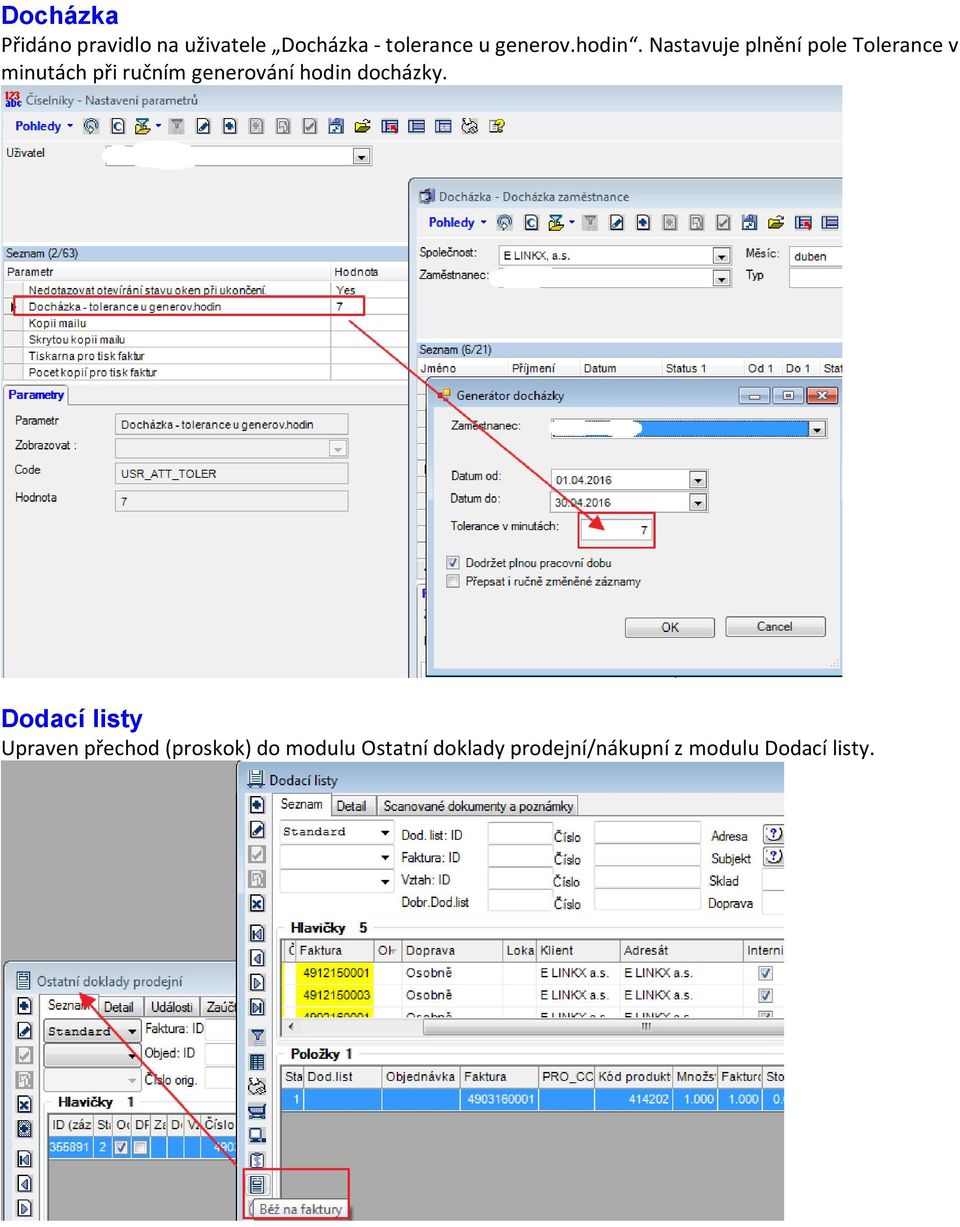Viewport: 960px width, 1227px height.
Task: Click edit pencil icon in Dodací listy sidebar
Action: pos(257,830)
